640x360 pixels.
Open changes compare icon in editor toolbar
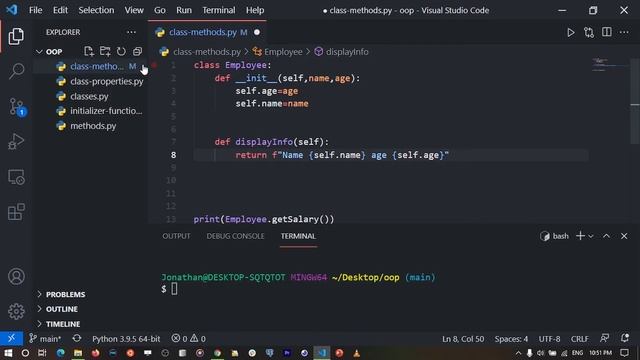click(x=589, y=32)
